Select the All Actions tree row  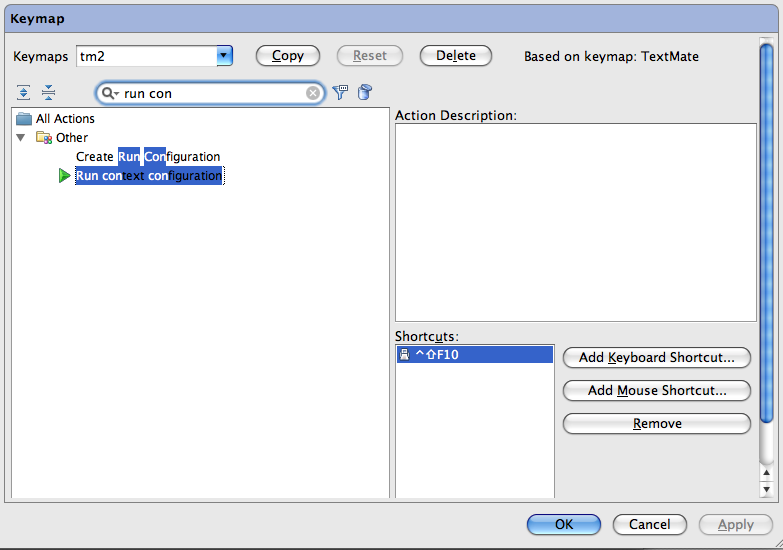tap(65, 119)
